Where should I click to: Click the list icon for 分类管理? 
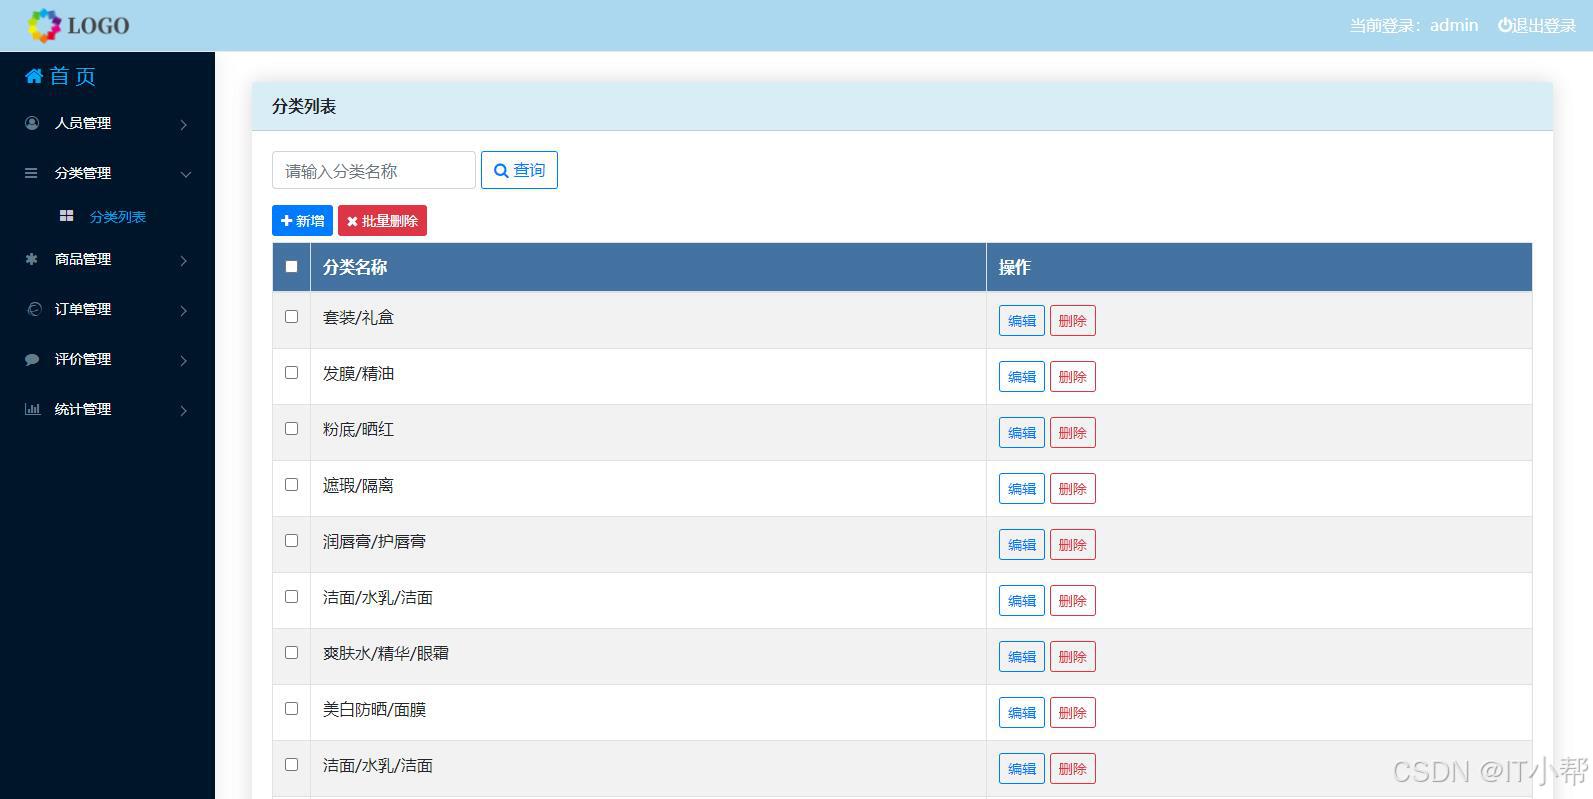tap(31, 173)
